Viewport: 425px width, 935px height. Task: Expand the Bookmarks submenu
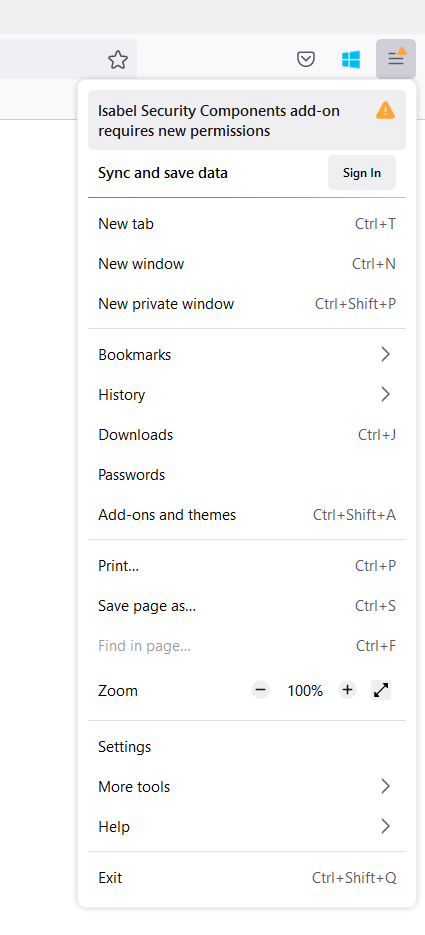coord(247,355)
